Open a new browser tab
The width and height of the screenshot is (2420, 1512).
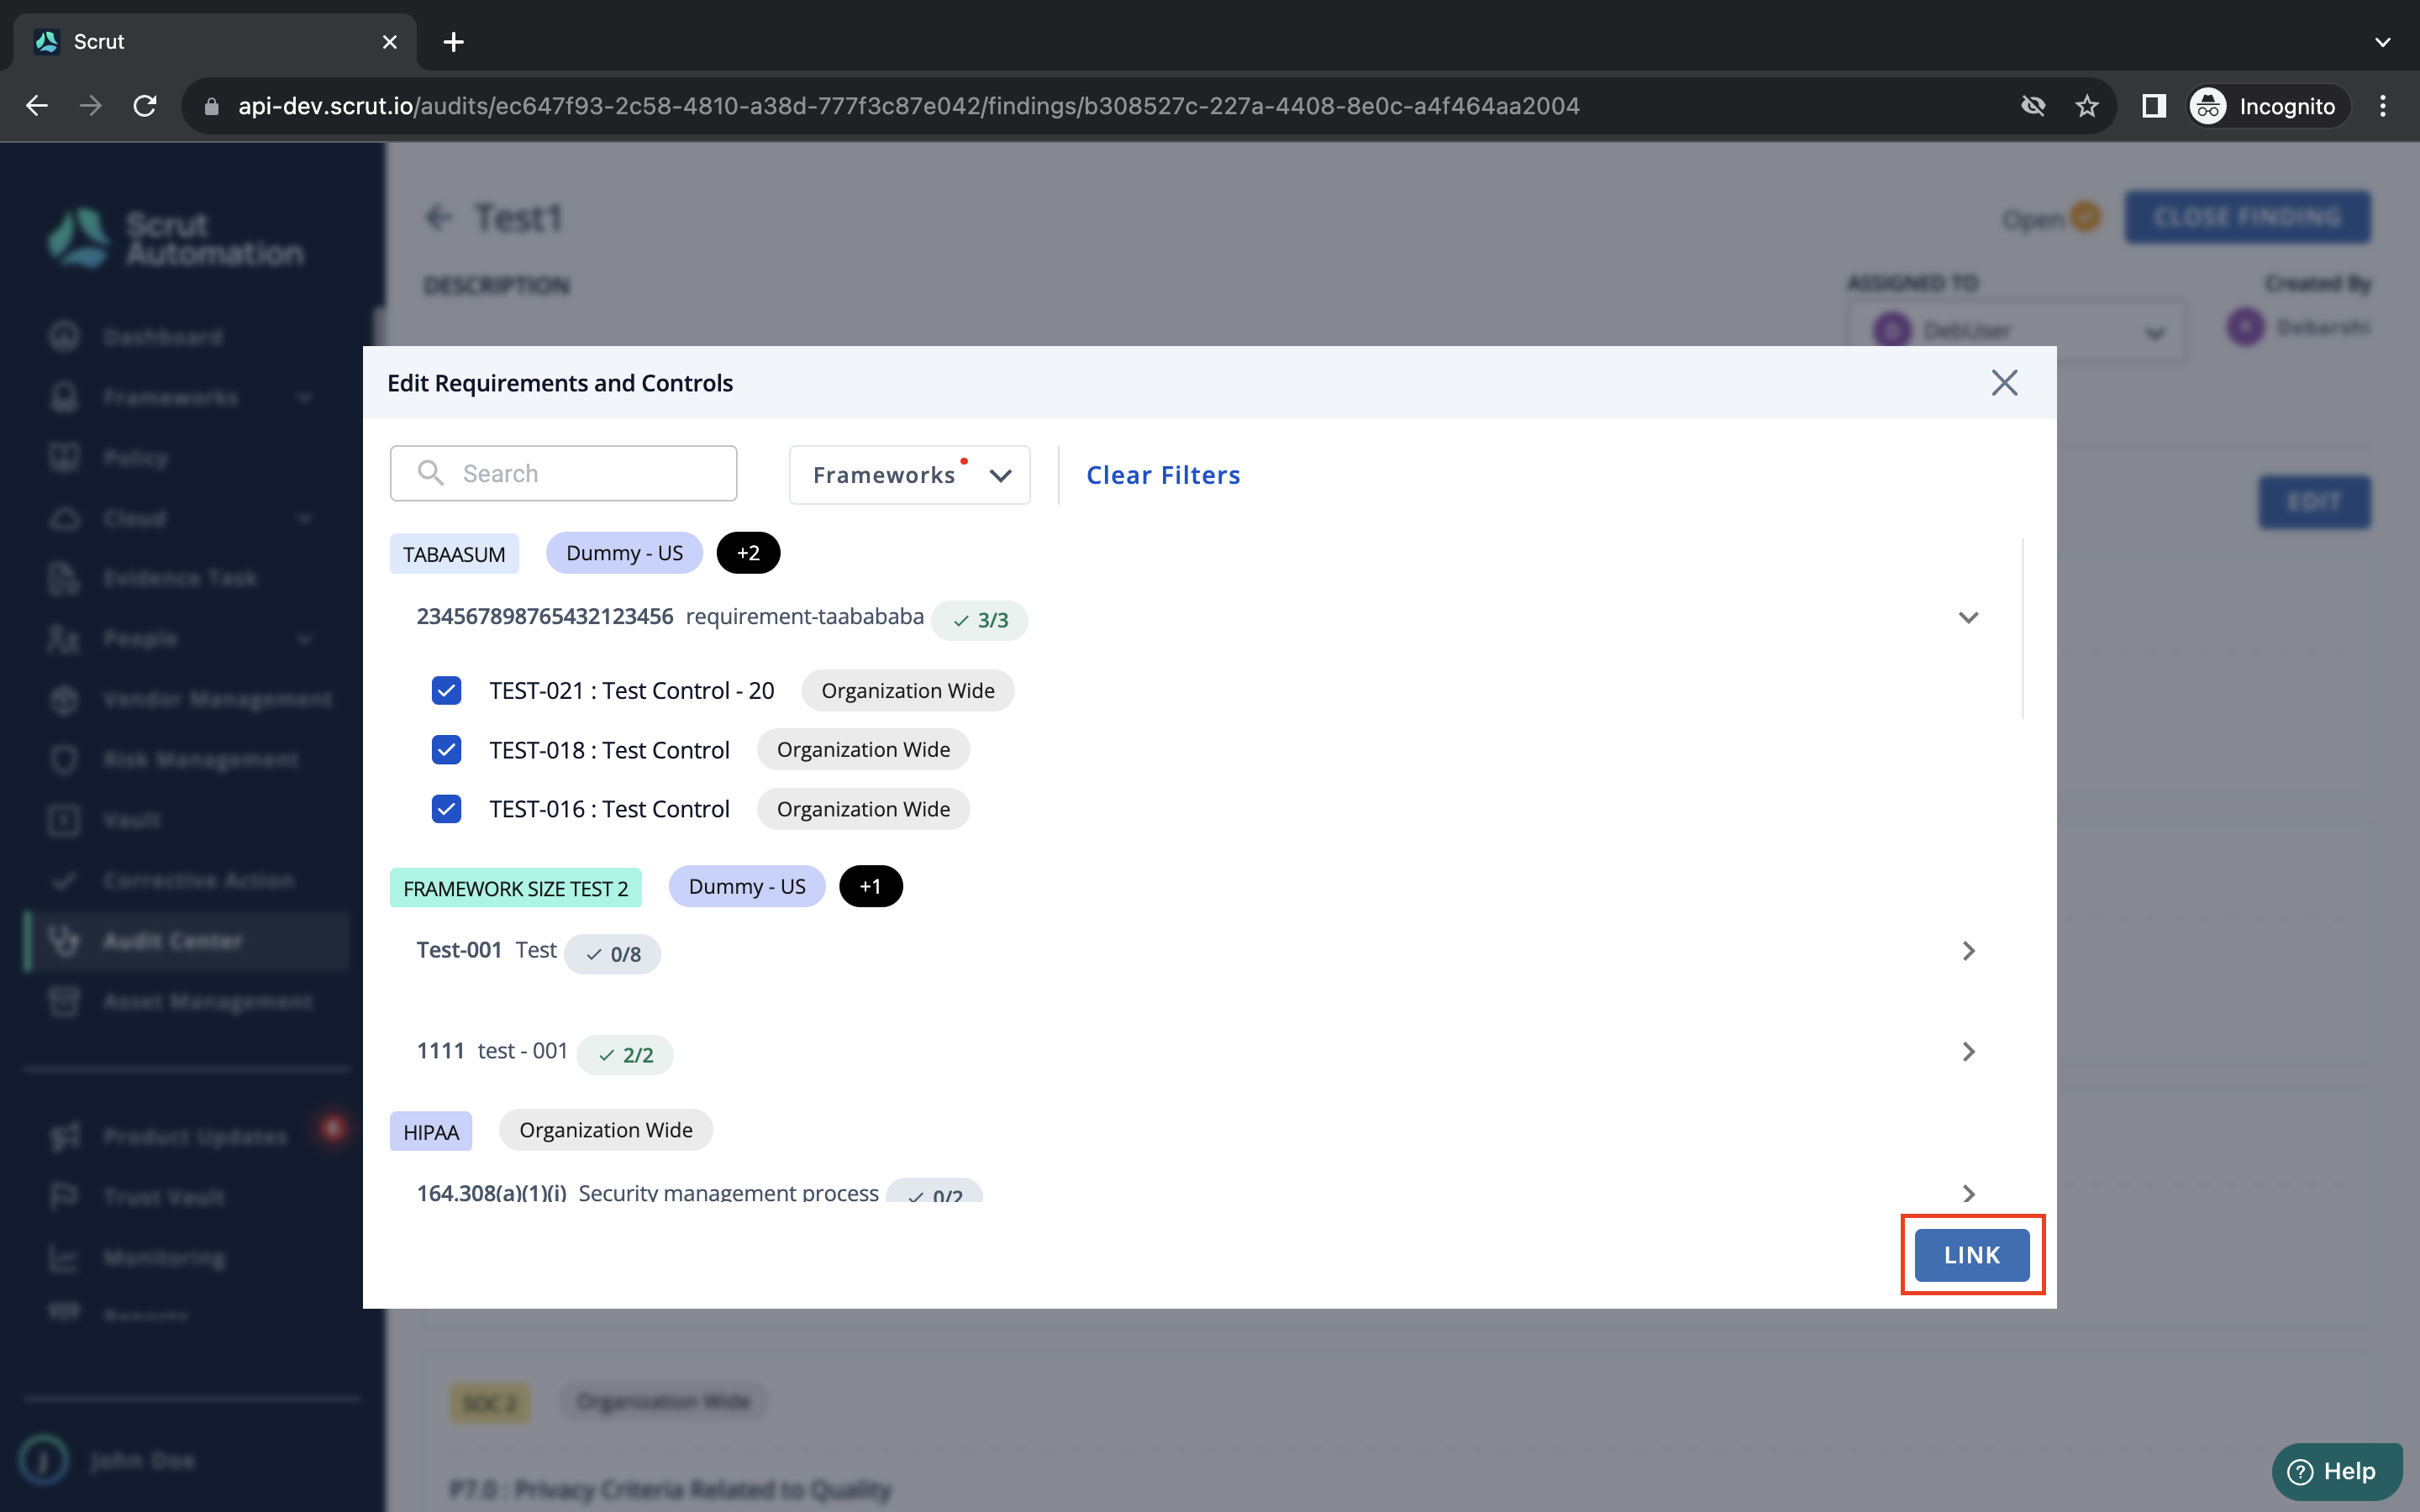tap(453, 42)
